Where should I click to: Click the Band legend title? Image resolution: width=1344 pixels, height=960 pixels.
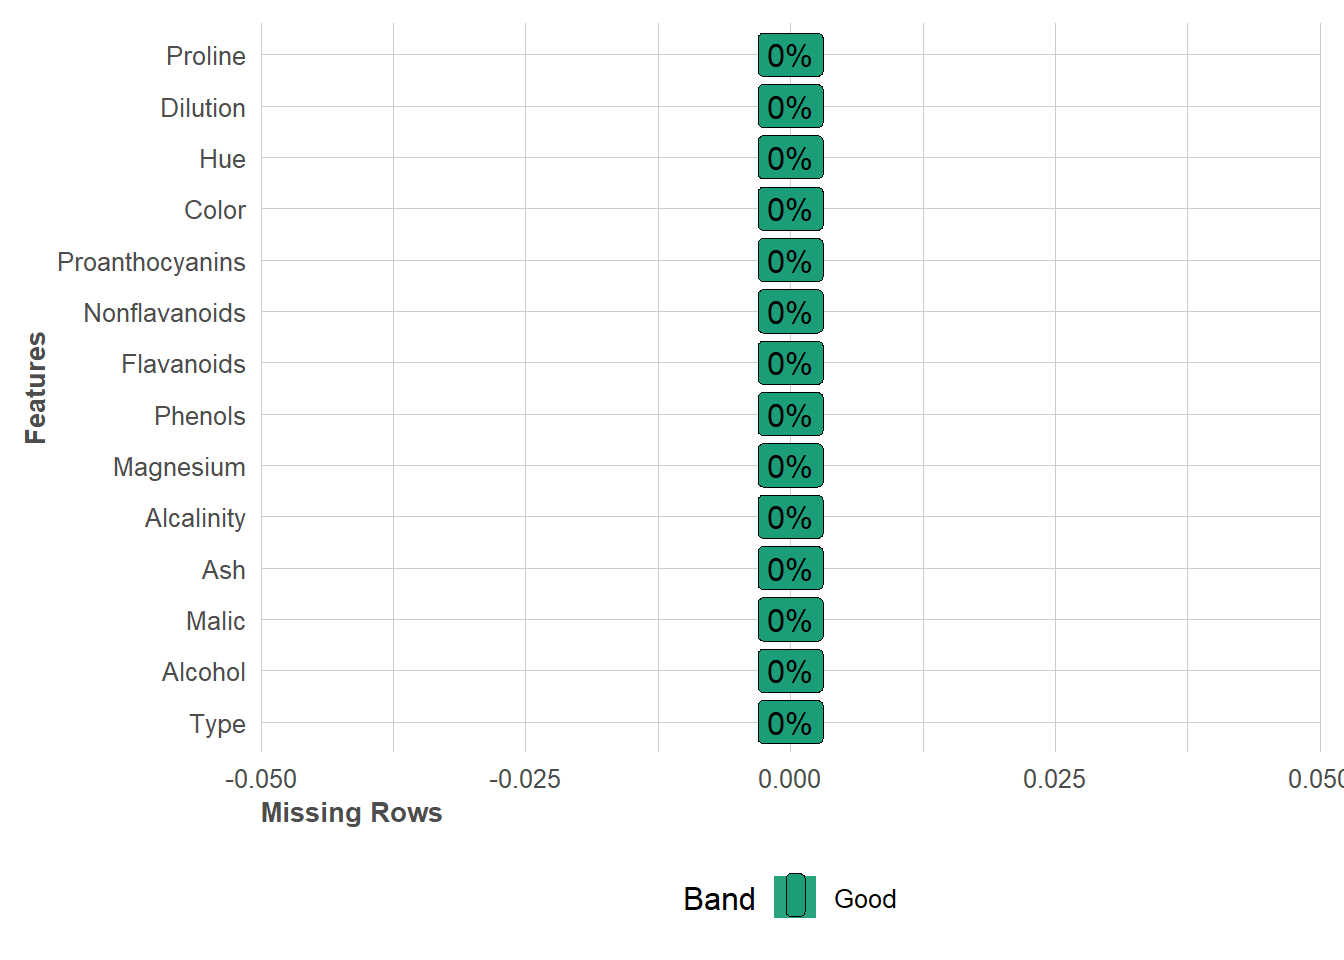[x=719, y=899]
